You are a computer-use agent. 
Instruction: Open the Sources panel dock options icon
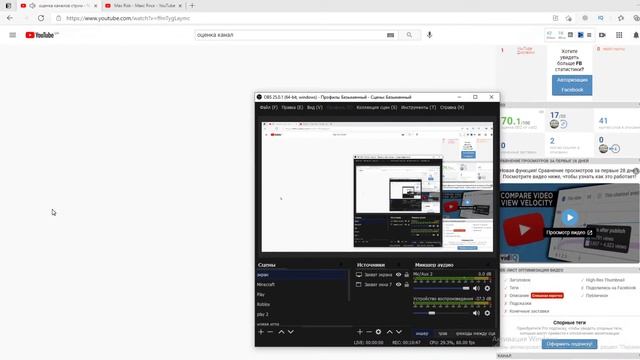399,264
